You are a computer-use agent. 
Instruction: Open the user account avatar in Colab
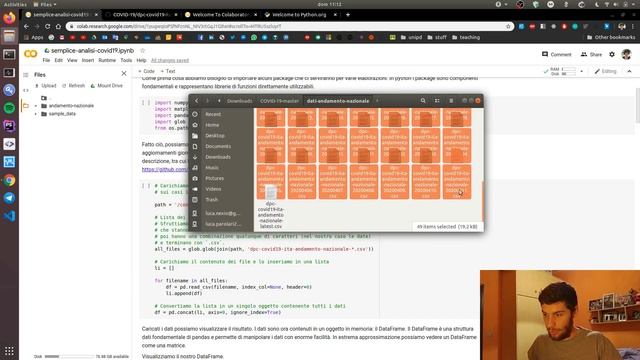point(626,54)
